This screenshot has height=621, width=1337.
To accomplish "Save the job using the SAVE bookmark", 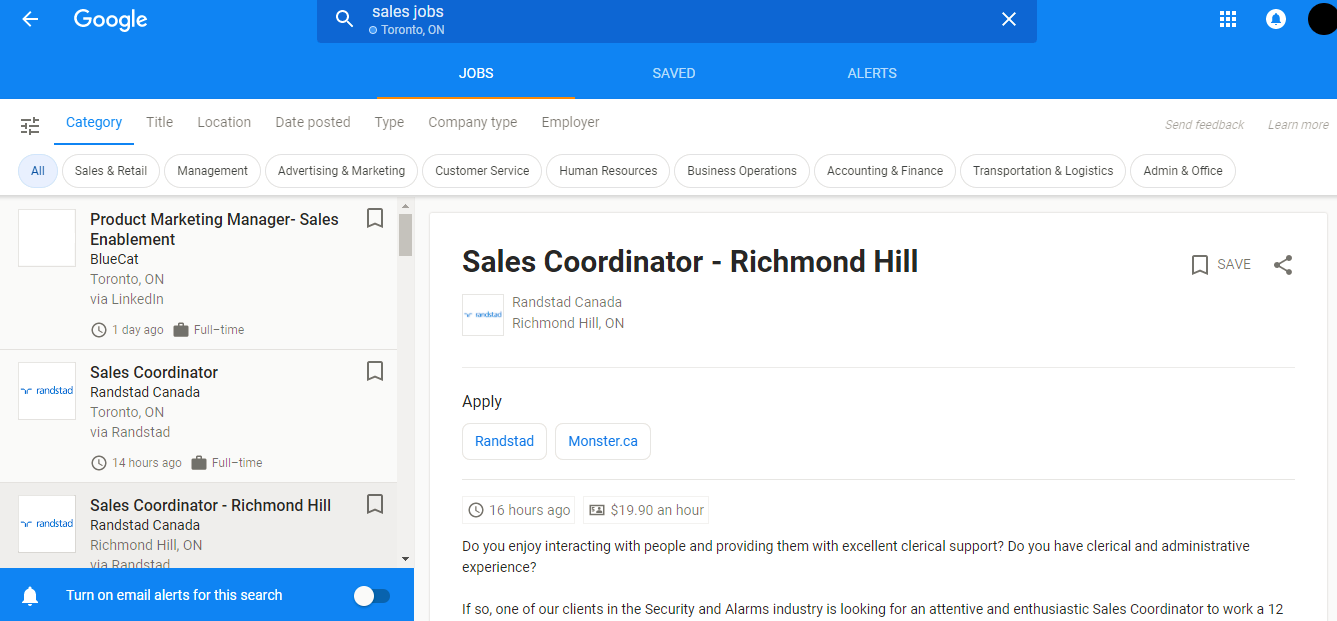I will tap(1221, 265).
